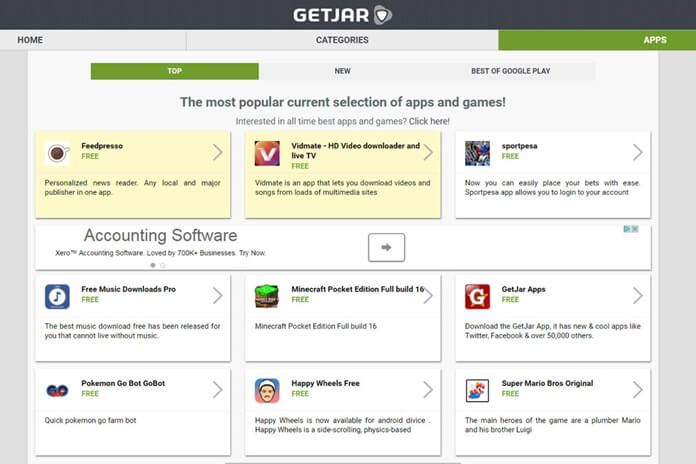696x464 pixels.
Task: Click Free Music Downloads Pro note icon
Action: 57,297
